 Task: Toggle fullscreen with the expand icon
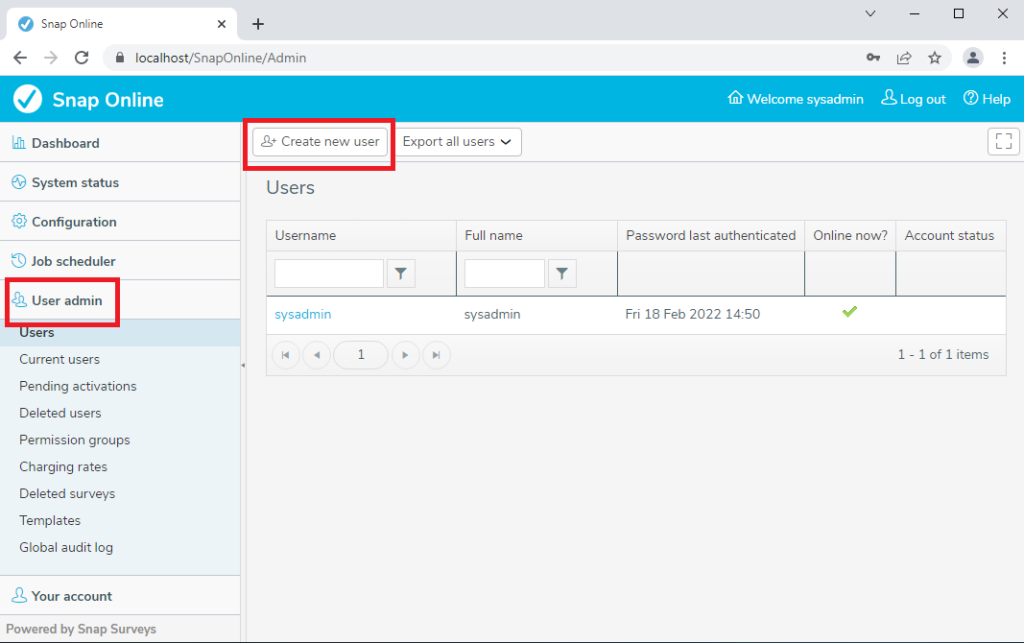[1003, 141]
